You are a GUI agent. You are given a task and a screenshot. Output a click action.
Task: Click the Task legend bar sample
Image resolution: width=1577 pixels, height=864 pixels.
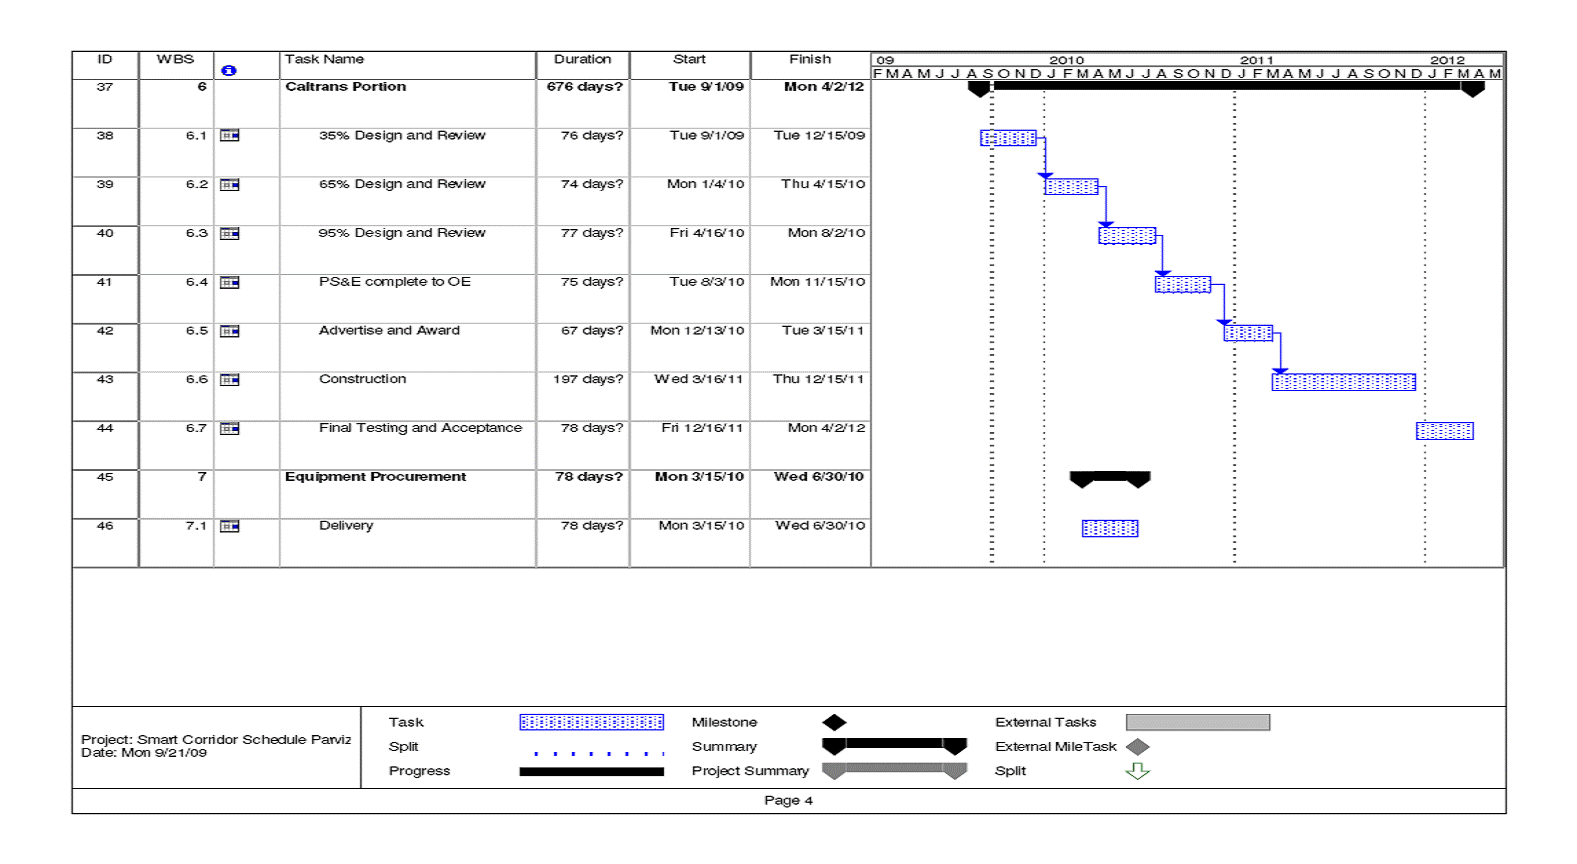click(x=592, y=722)
